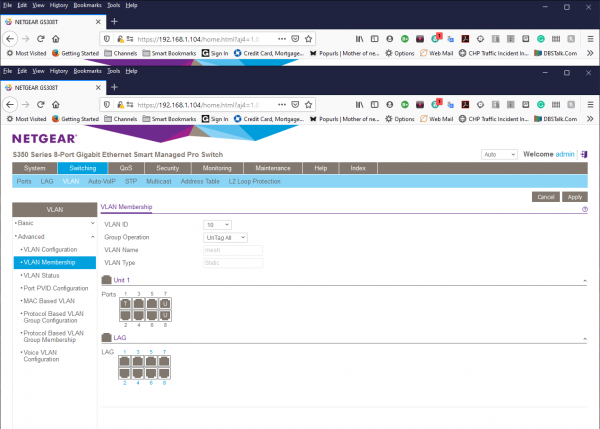Image resolution: width=600 pixels, height=429 pixels.
Task: View site lock warning icon, front window
Action: coord(120,104)
